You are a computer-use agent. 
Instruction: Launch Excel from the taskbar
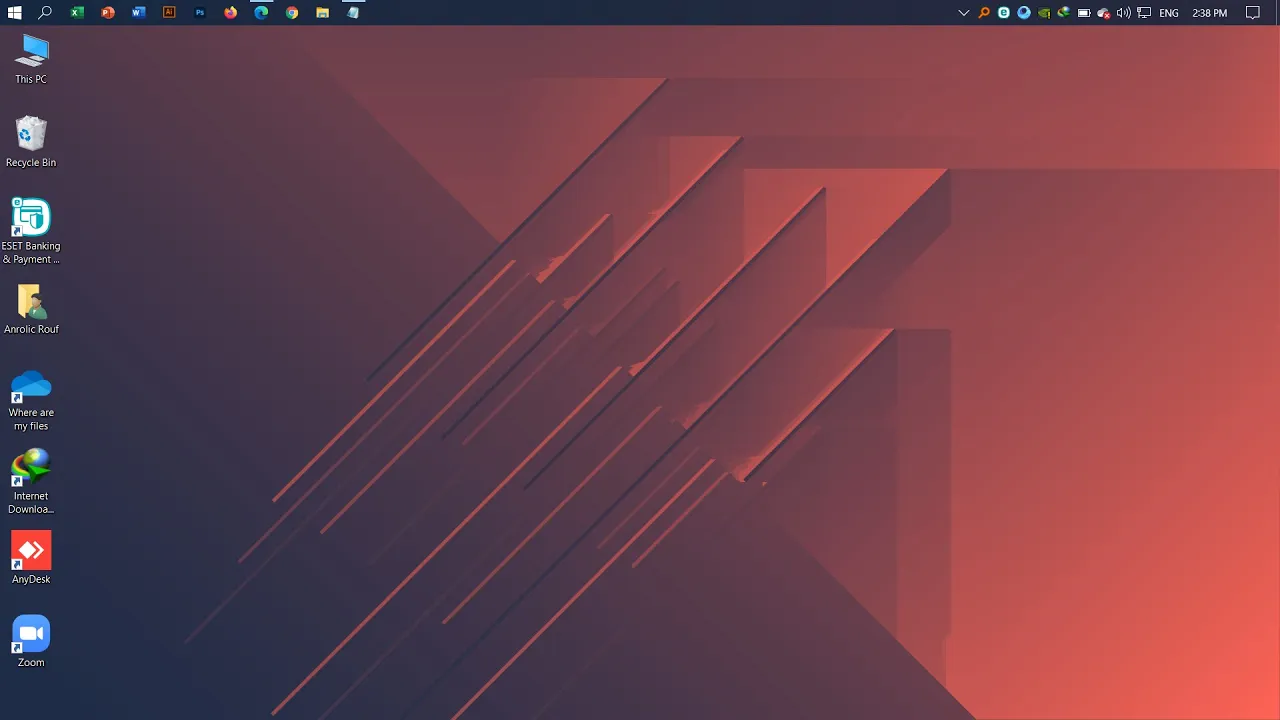77,13
